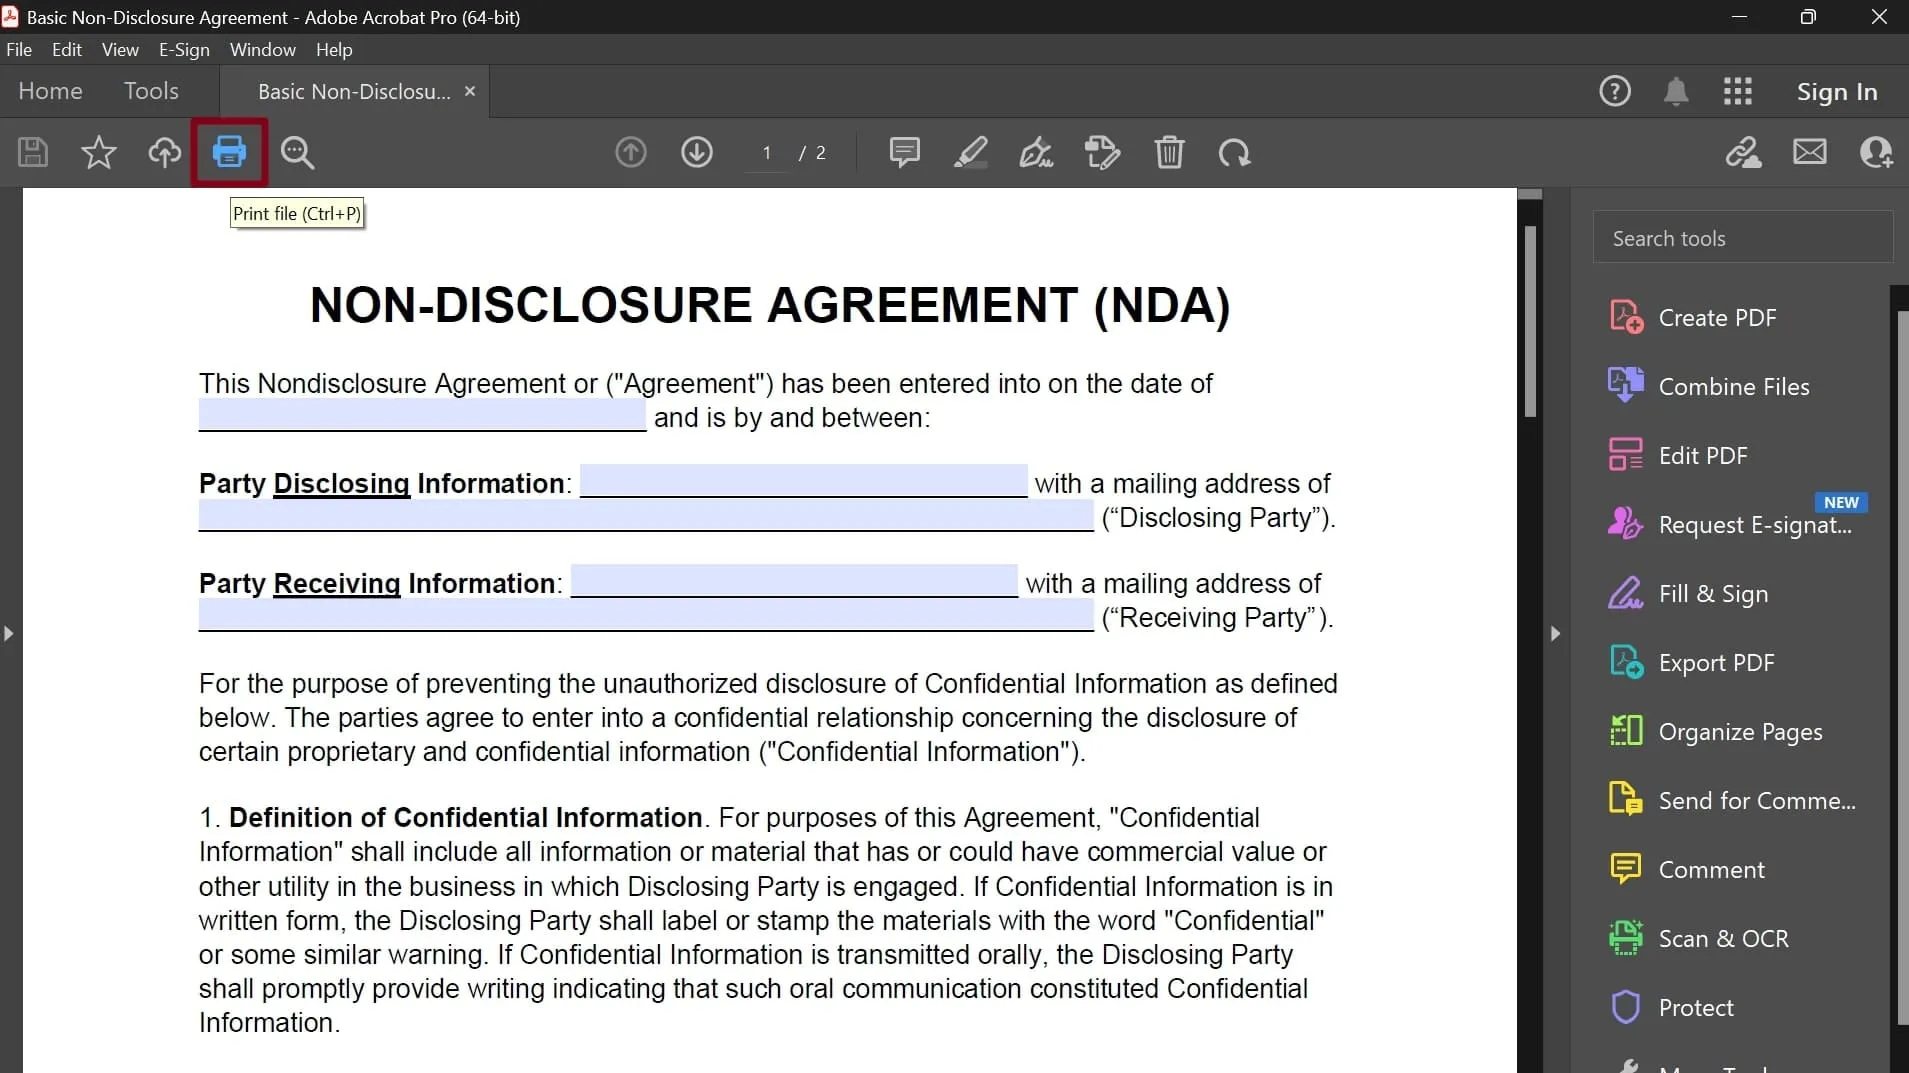Viewport: 1909px width, 1073px height.
Task: Click the Combine Files icon
Action: 1626,386
